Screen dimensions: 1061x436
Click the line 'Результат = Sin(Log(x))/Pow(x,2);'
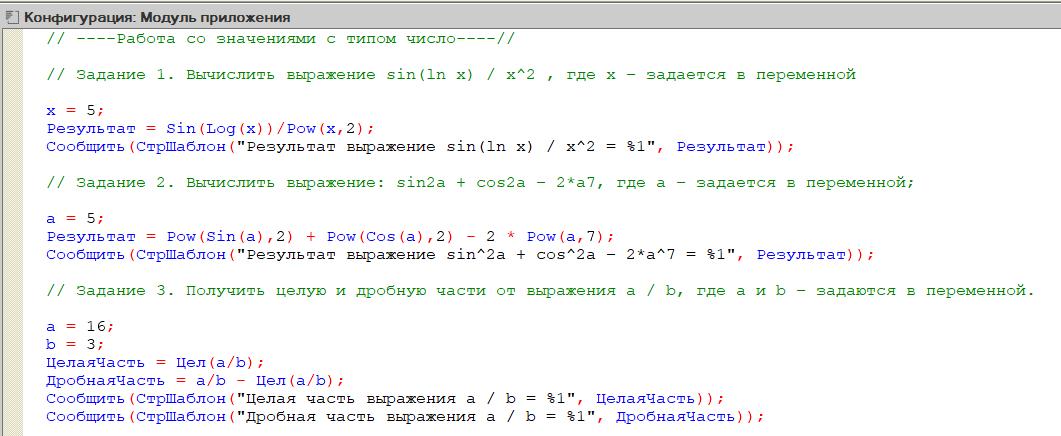click(x=210, y=129)
